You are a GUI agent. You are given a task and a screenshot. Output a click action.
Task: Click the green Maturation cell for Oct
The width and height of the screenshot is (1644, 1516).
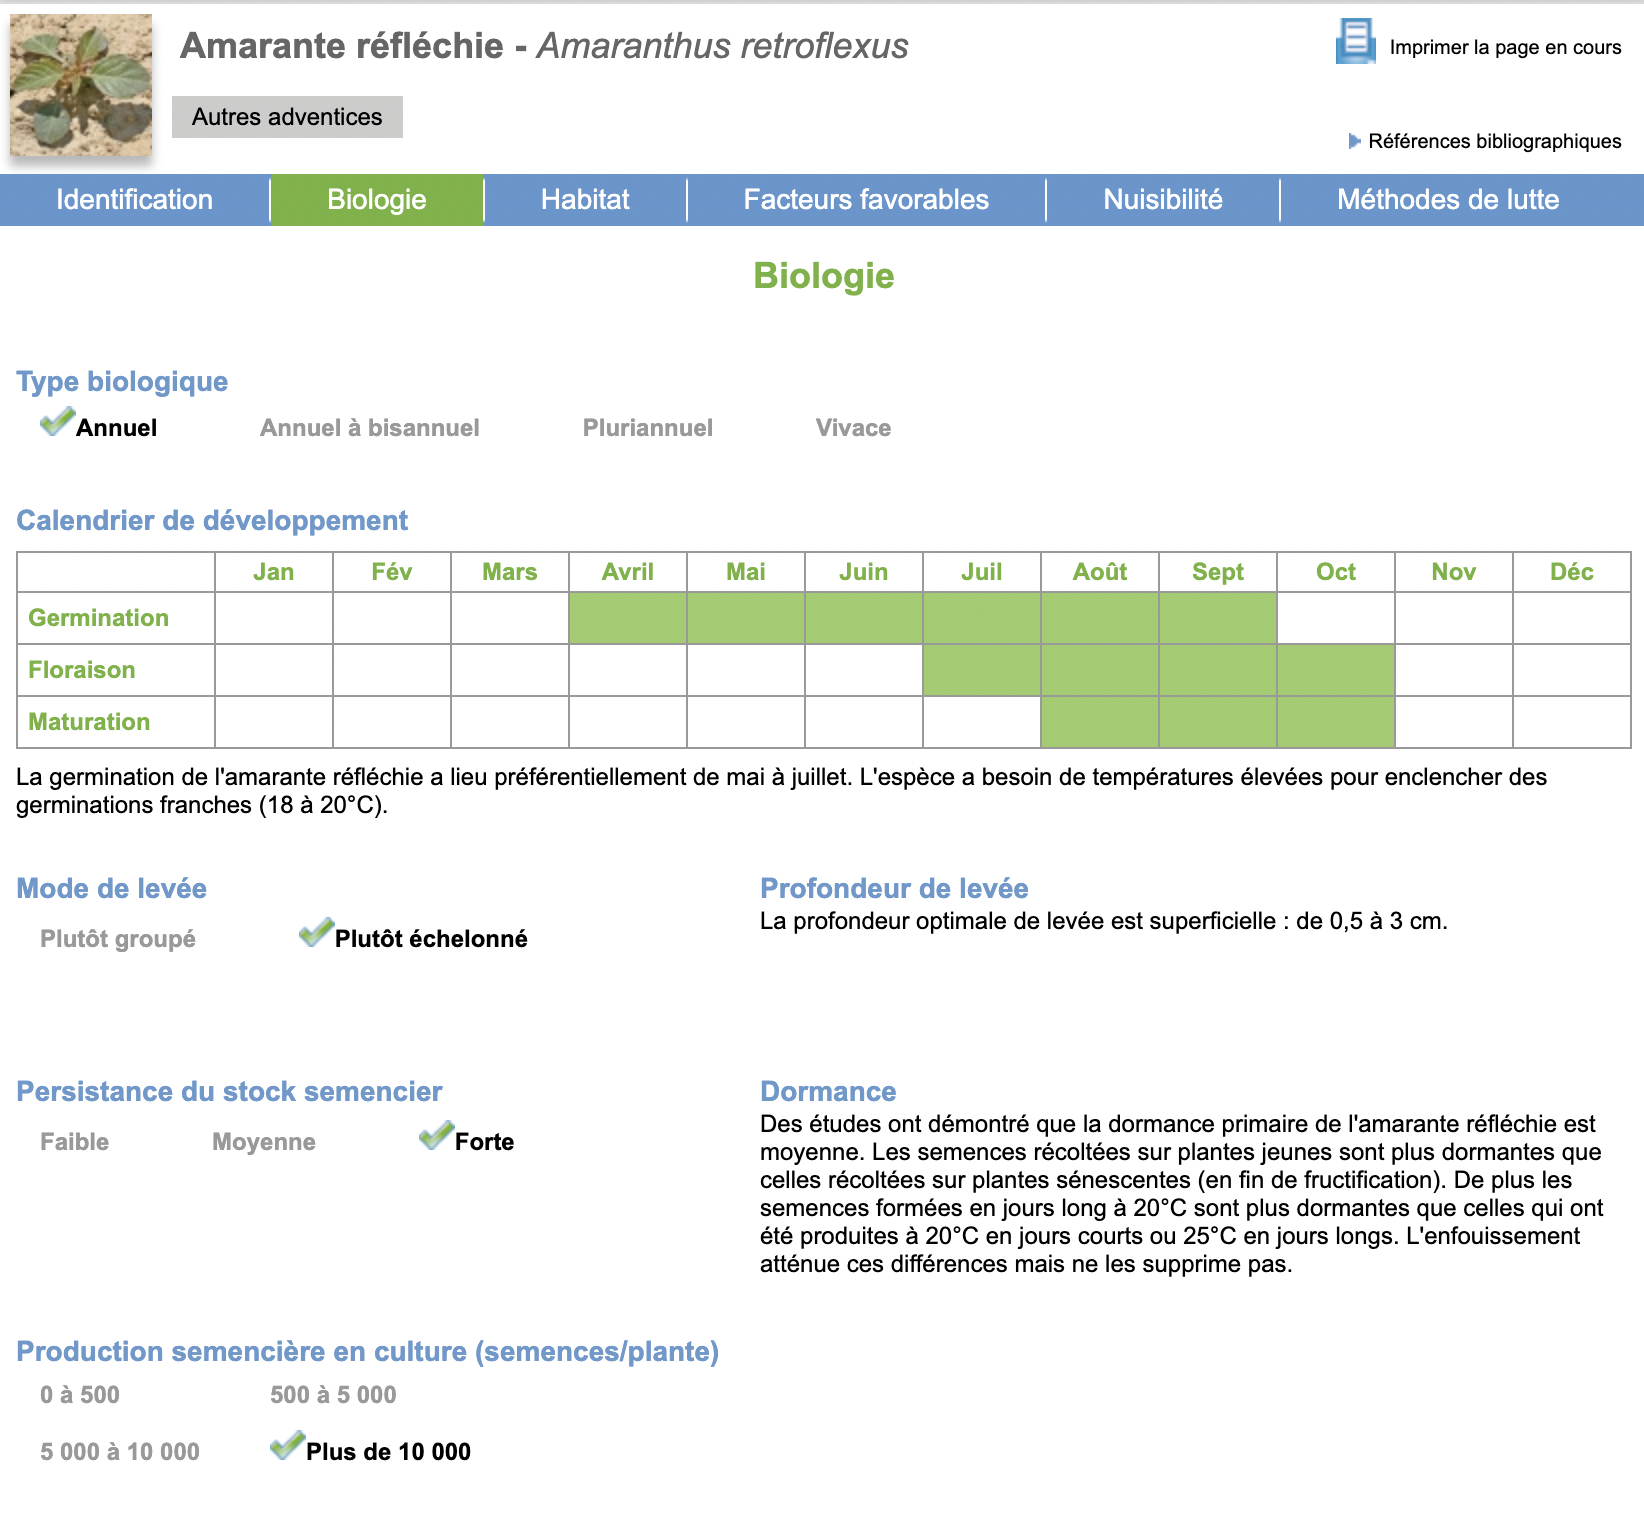[1335, 722]
